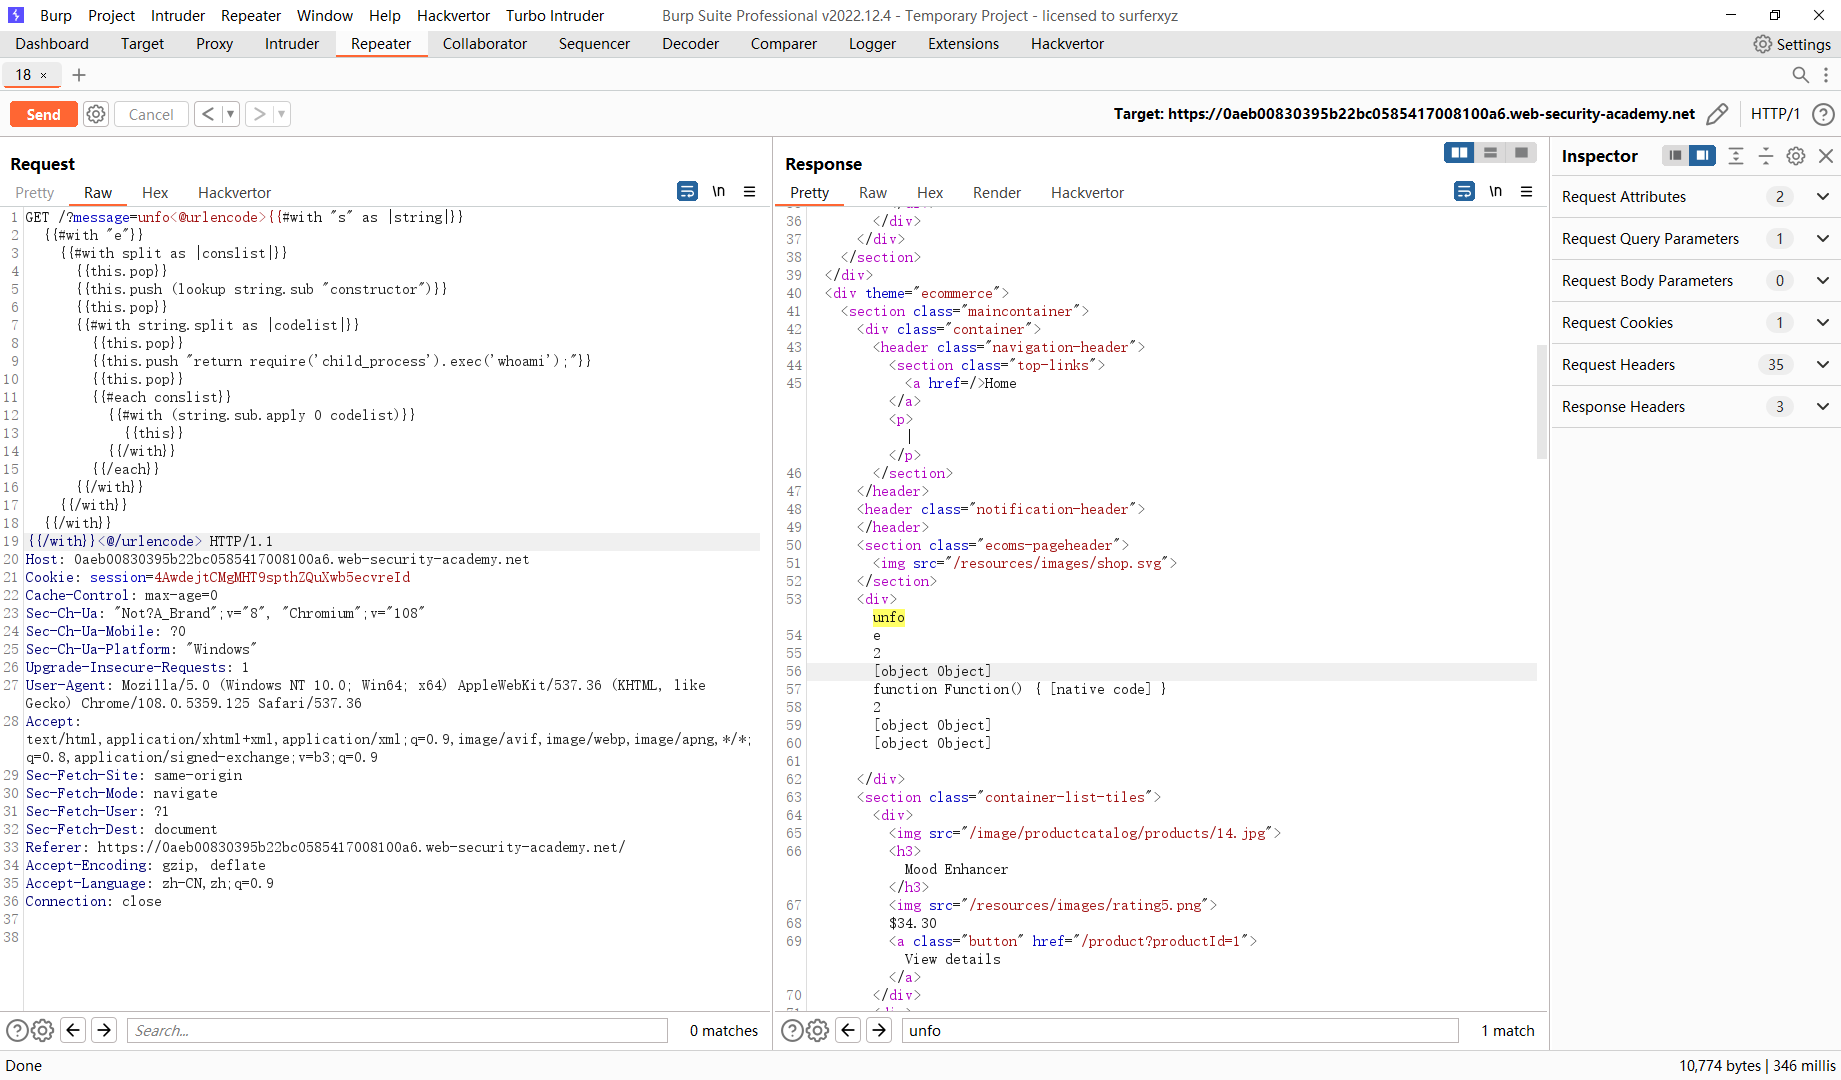This screenshot has width=1841, height=1080.
Task: Click the response search field containing unfo
Action: [1180, 1030]
